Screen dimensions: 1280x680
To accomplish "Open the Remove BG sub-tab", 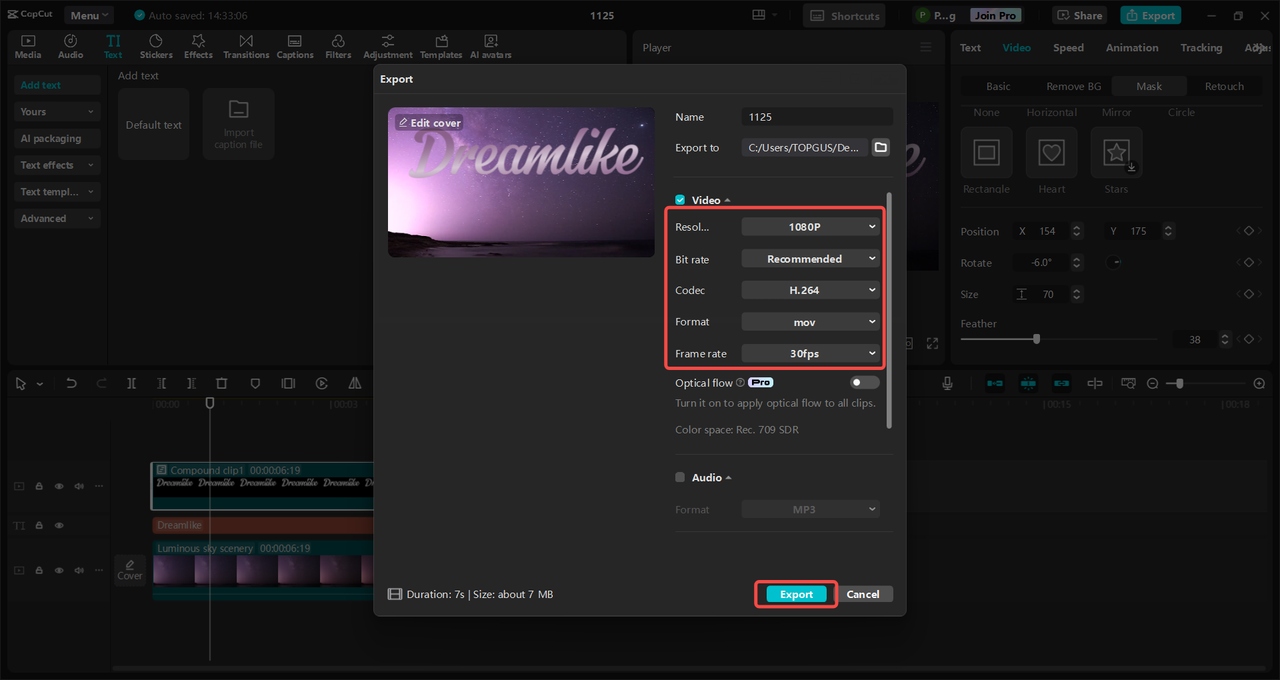I will point(1073,86).
